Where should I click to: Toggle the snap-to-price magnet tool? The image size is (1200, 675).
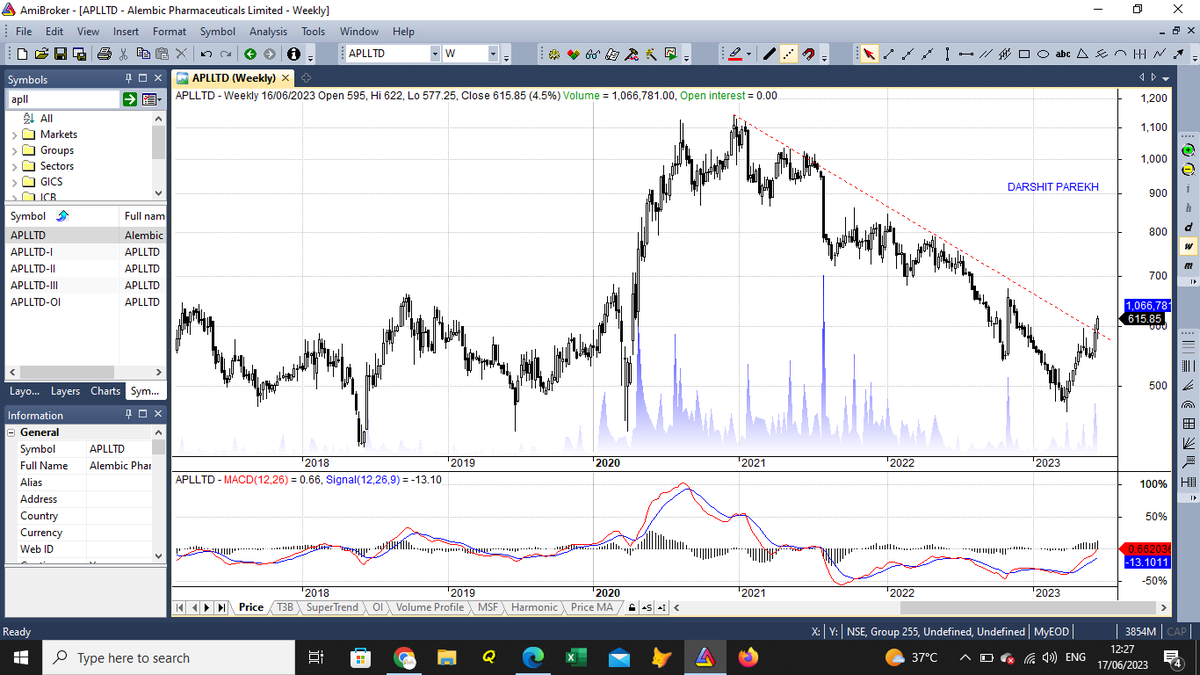click(x=808, y=54)
